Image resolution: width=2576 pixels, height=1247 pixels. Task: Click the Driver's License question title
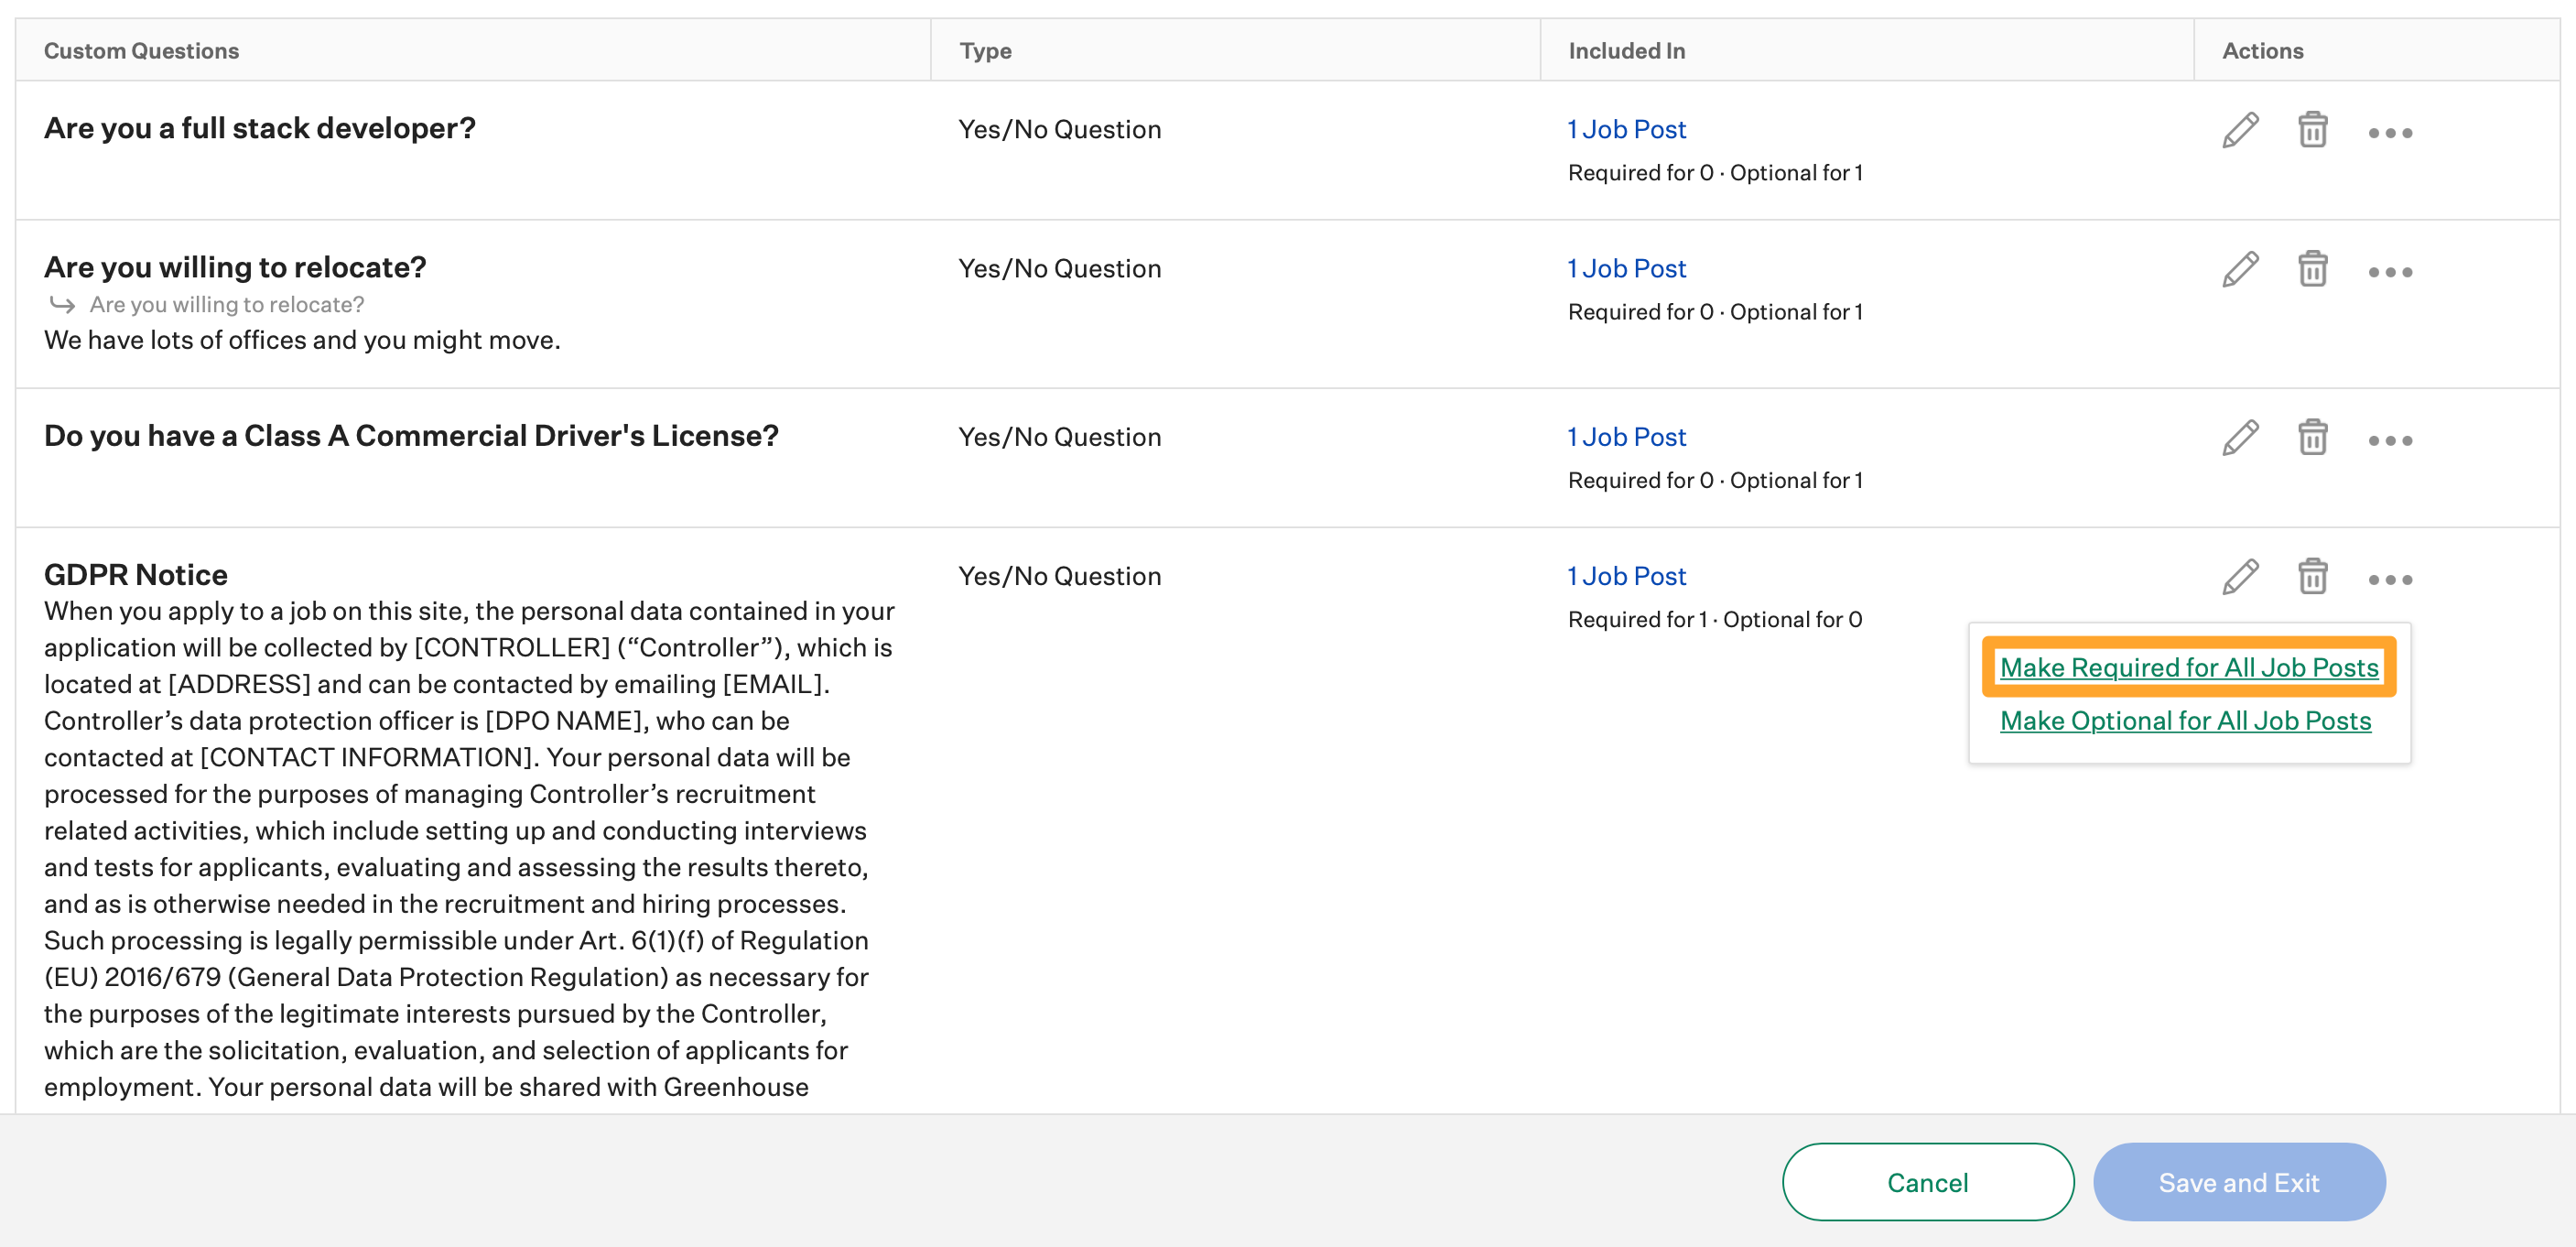tap(411, 436)
